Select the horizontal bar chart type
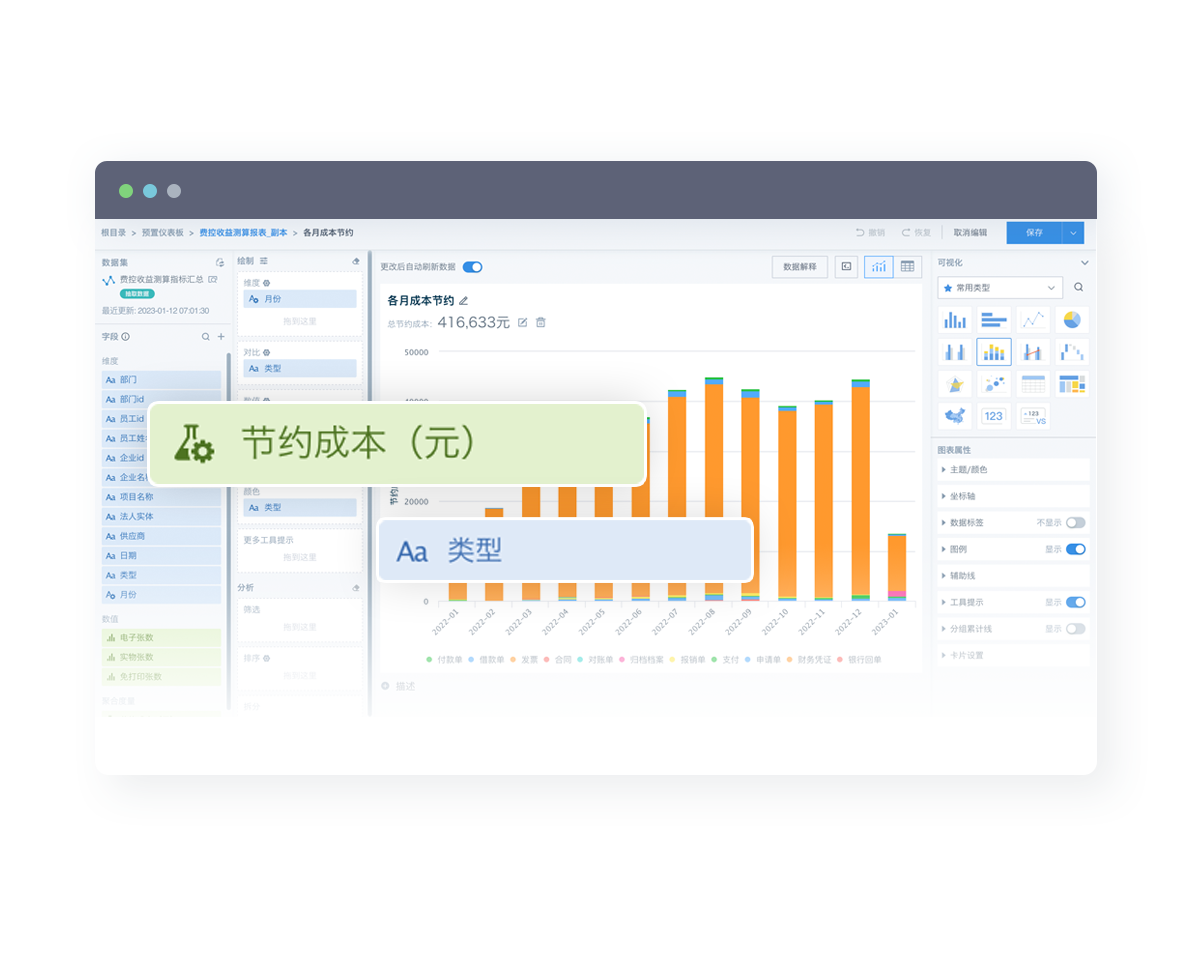This screenshot has height=960, width=1200. click(x=994, y=320)
